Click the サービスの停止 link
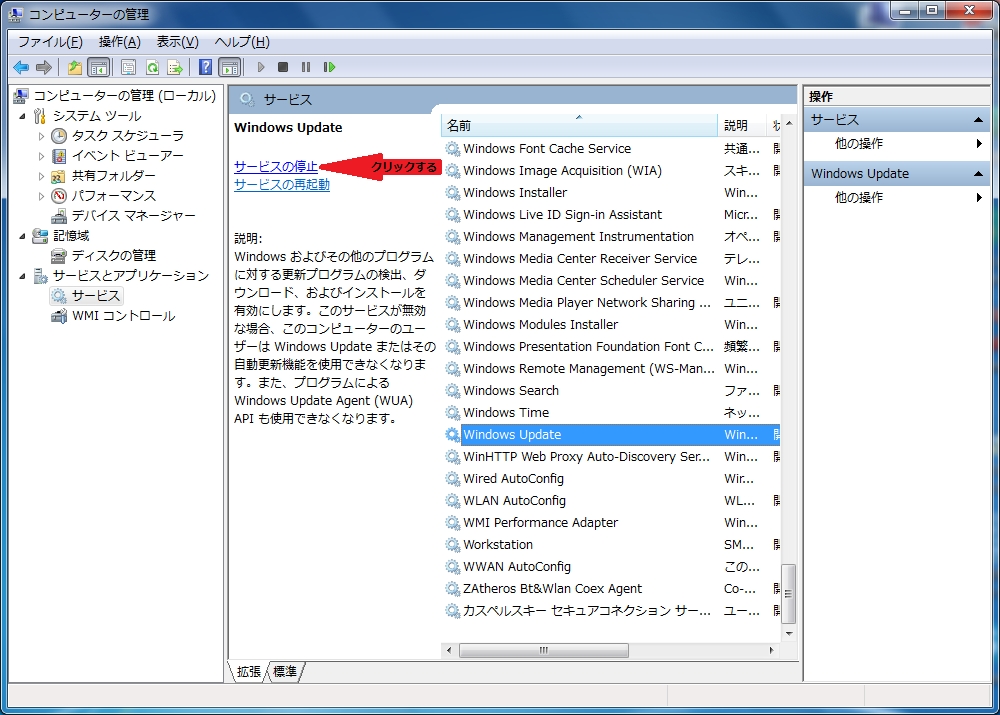This screenshot has width=1000, height=715. pos(276,166)
